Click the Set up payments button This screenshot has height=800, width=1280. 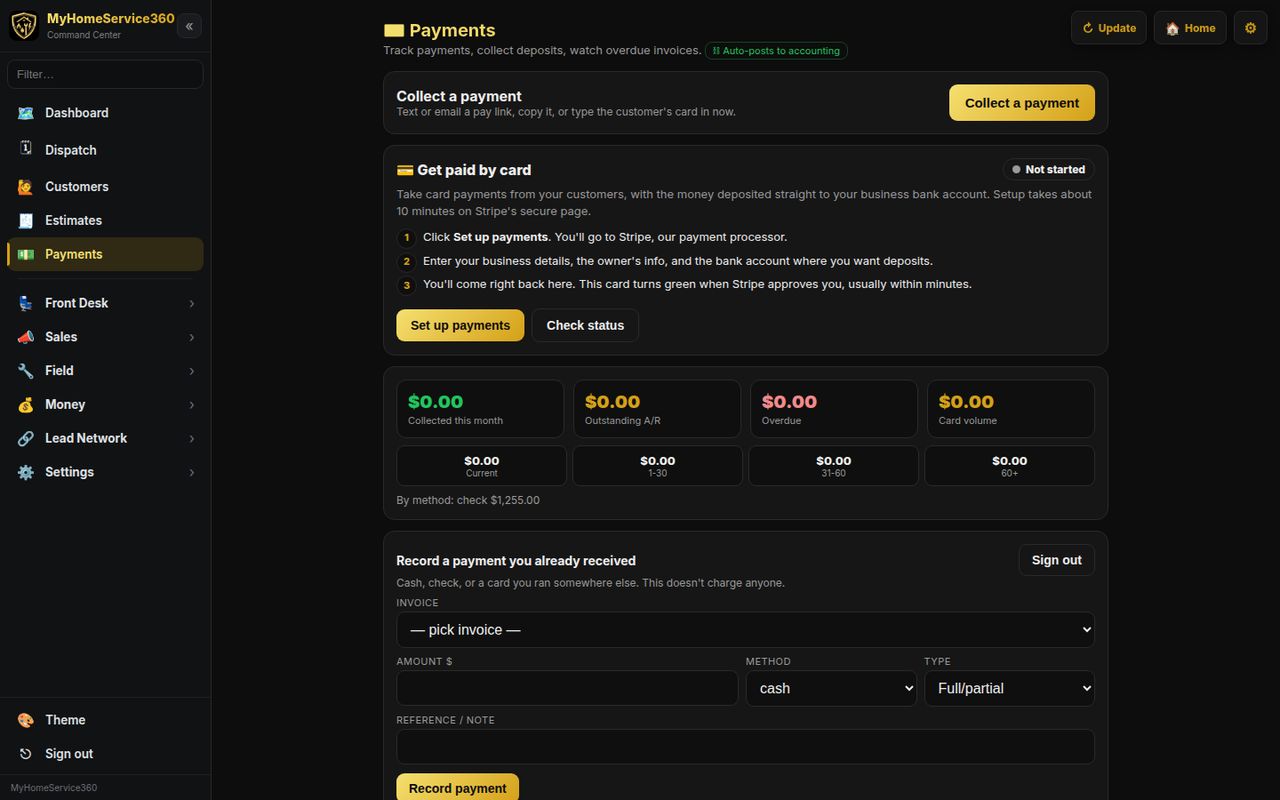(460, 325)
